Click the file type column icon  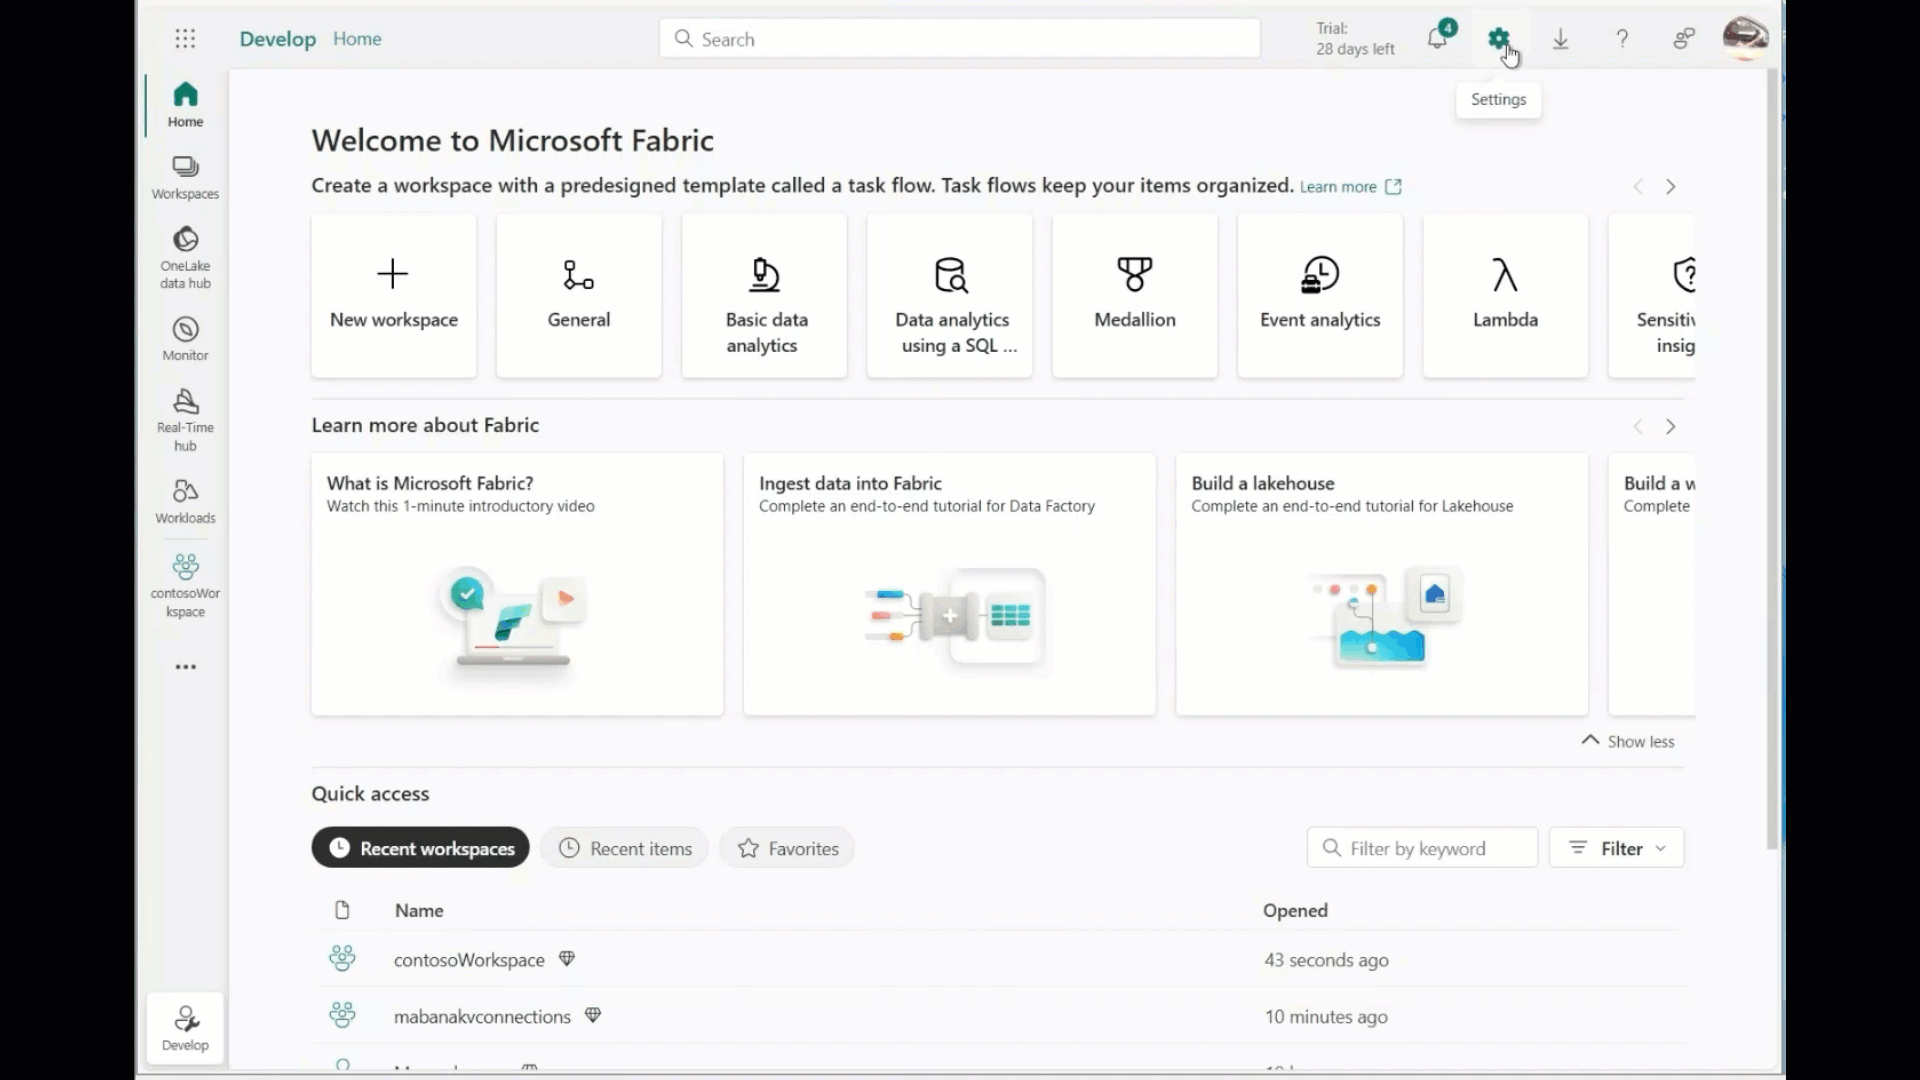click(342, 910)
